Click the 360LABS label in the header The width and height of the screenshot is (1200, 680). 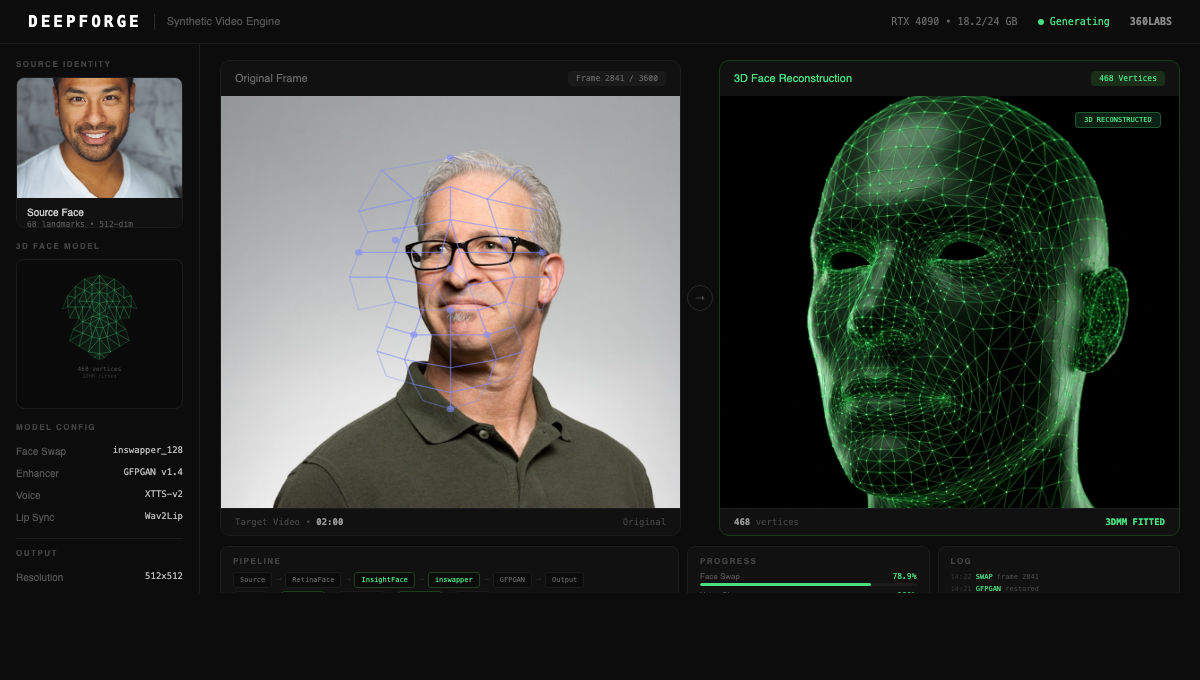(1151, 21)
